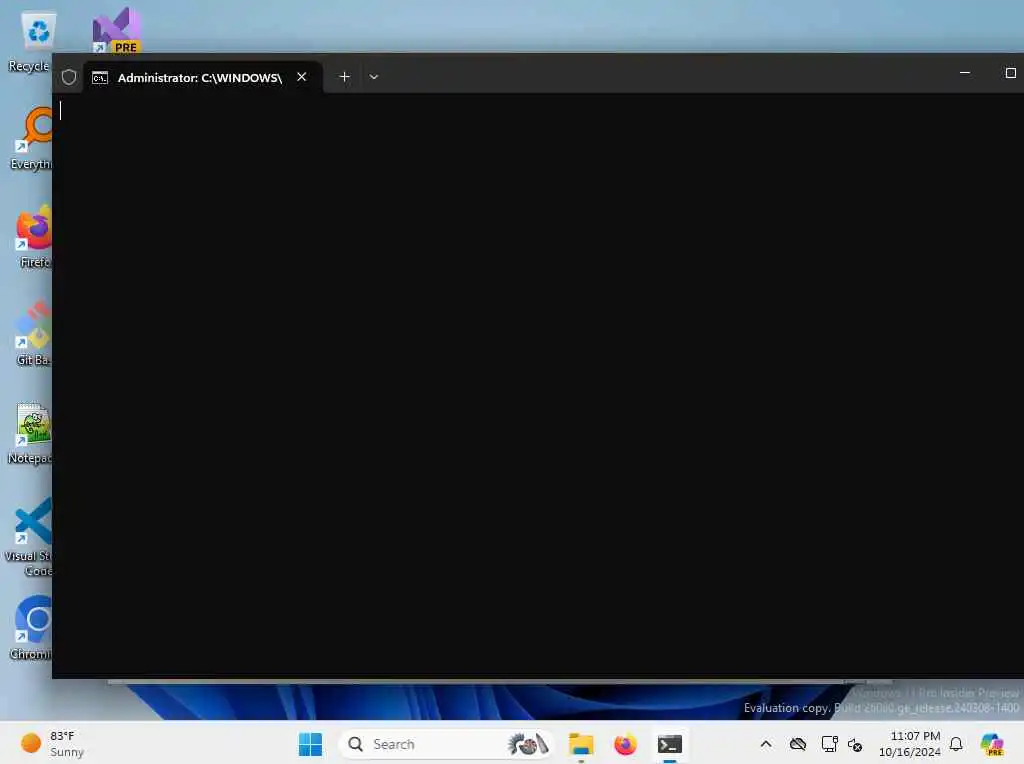Click the admin shield icon in terminal titlebar
This screenshot has height=764, width=1024.
coord(69,77)
